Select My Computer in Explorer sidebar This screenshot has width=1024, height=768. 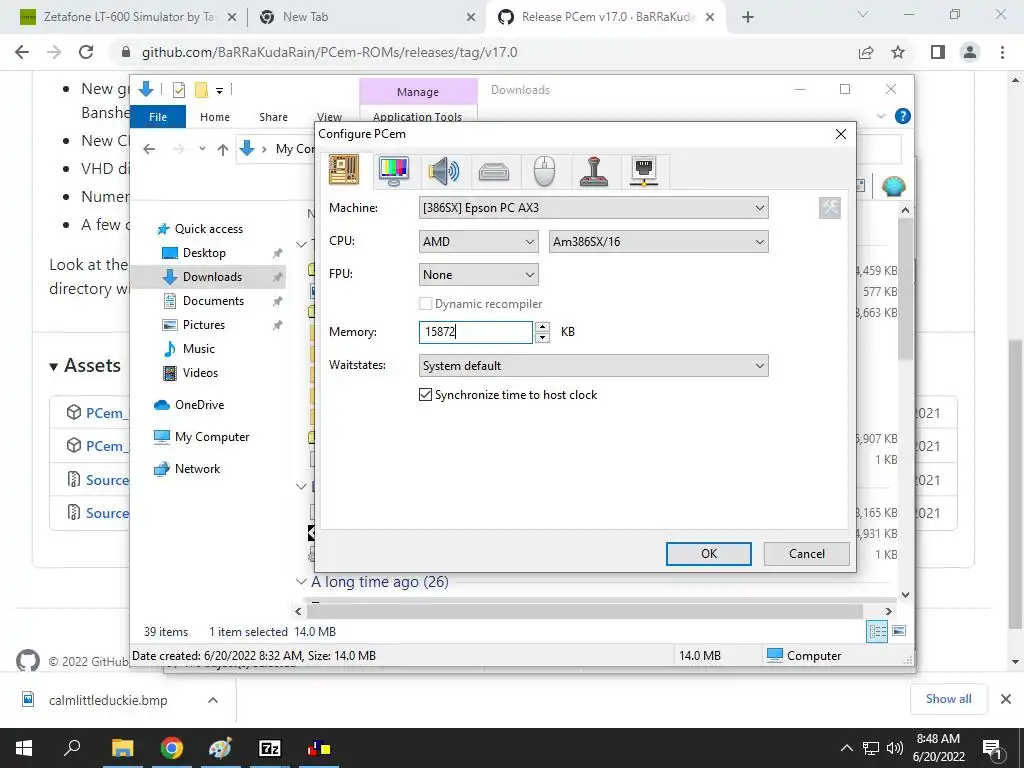[x=212, y=437]
